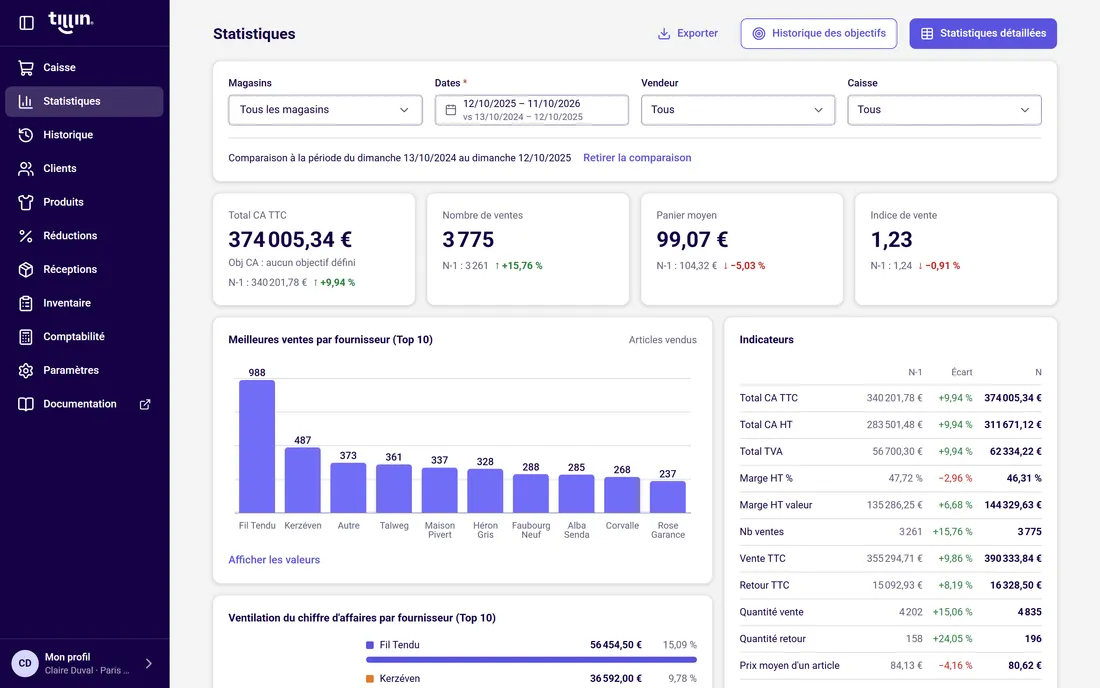Click Prix moyen d'un article row
Viewport: 1100px width, 688px height.
890,666
